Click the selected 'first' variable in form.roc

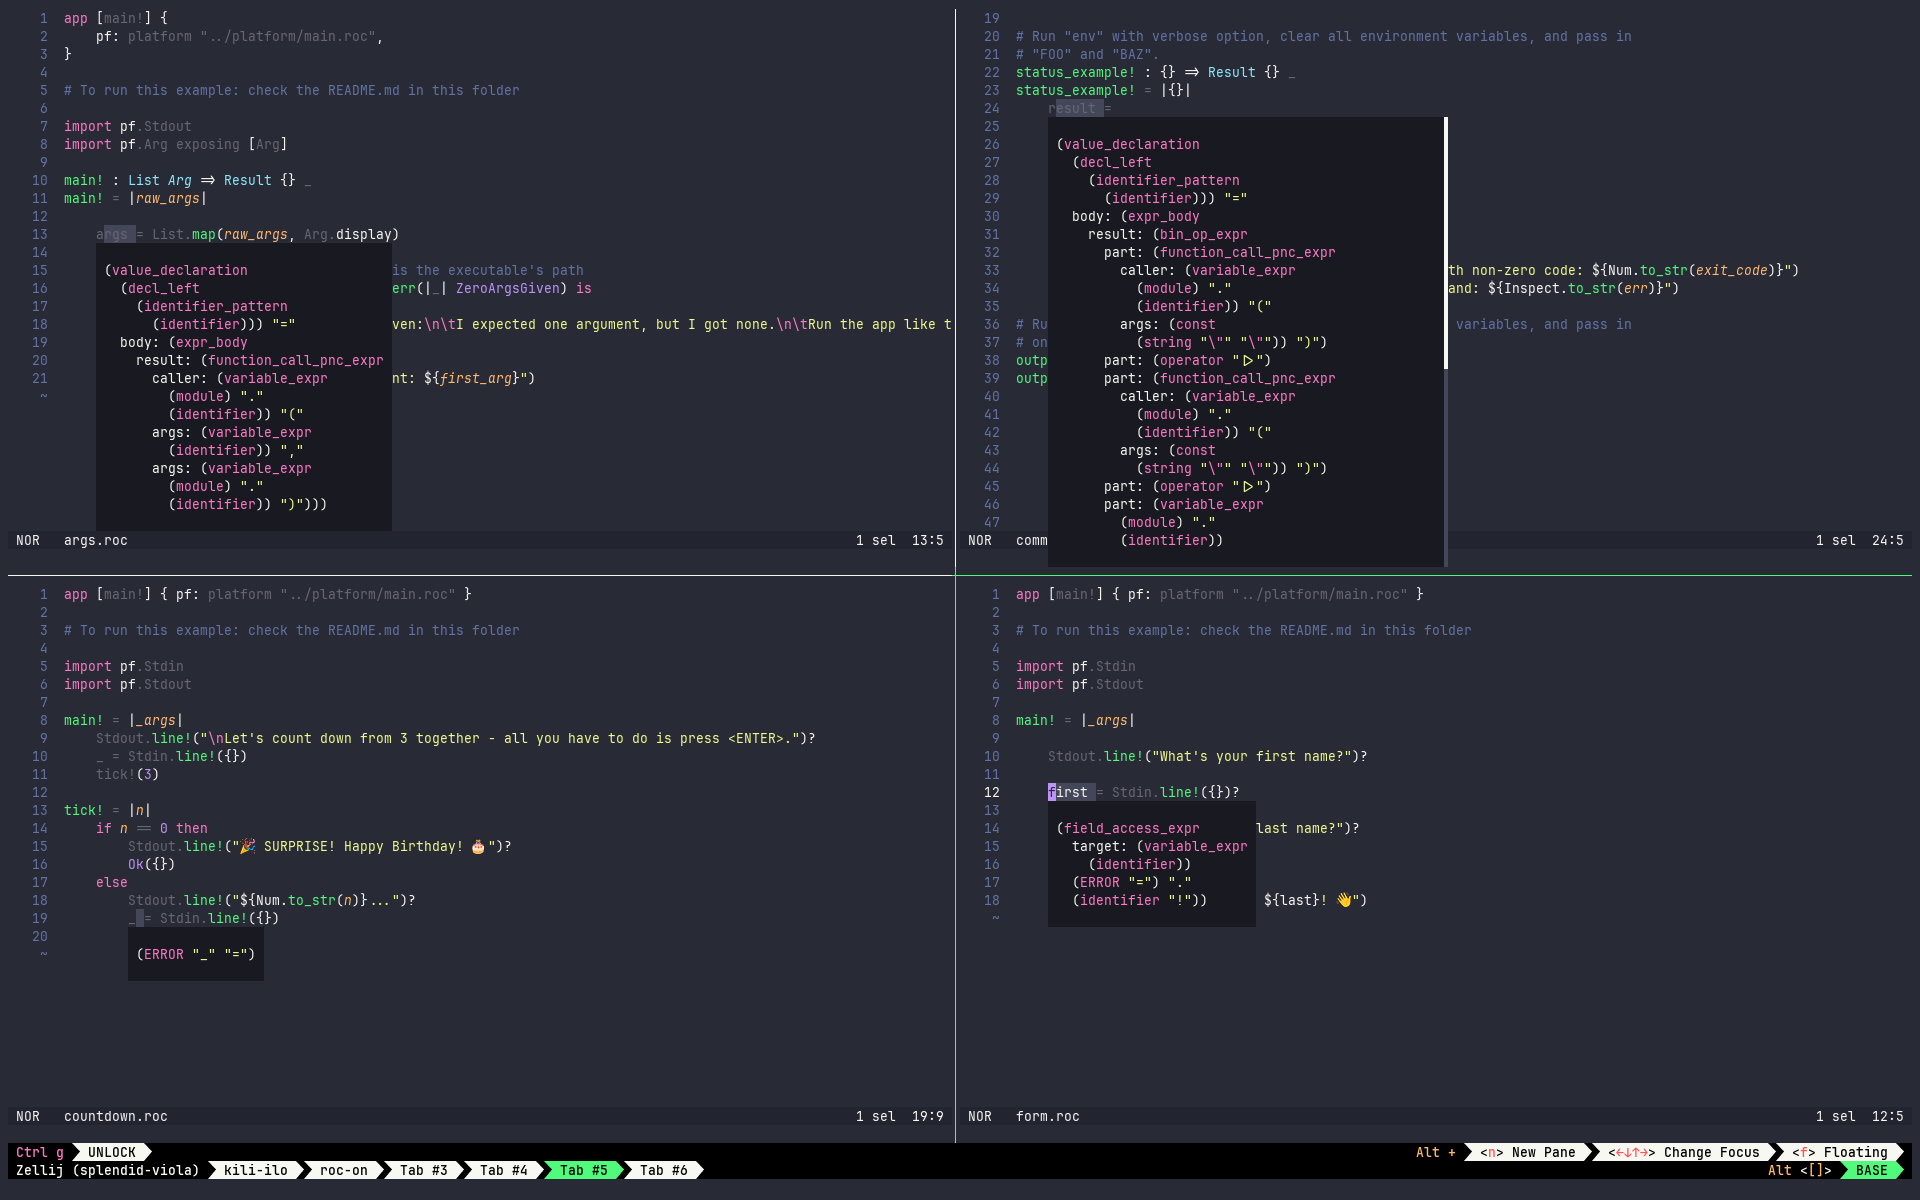[1068, 792]
